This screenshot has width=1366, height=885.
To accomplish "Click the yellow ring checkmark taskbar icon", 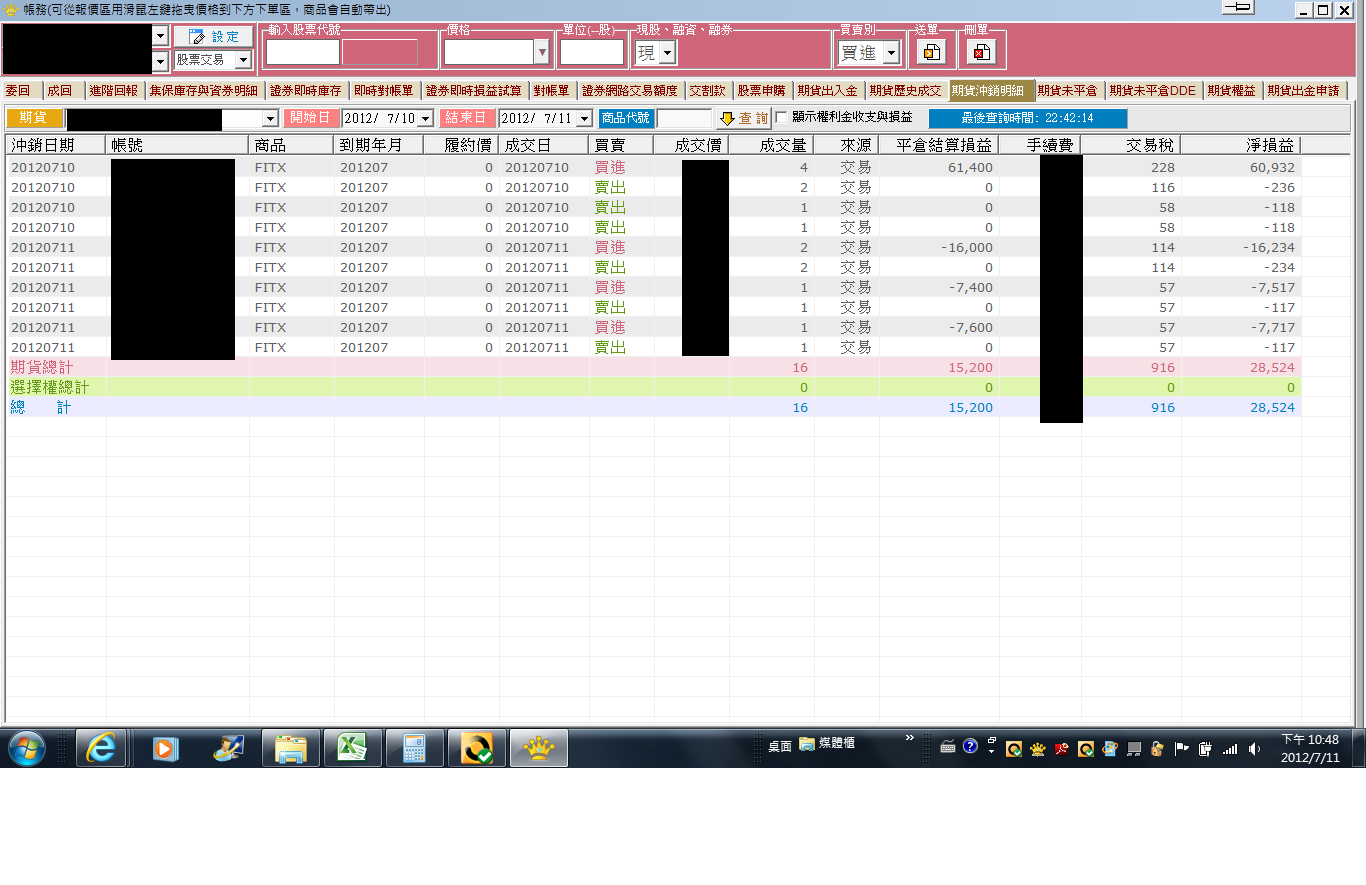I will (x=477, y=748).
